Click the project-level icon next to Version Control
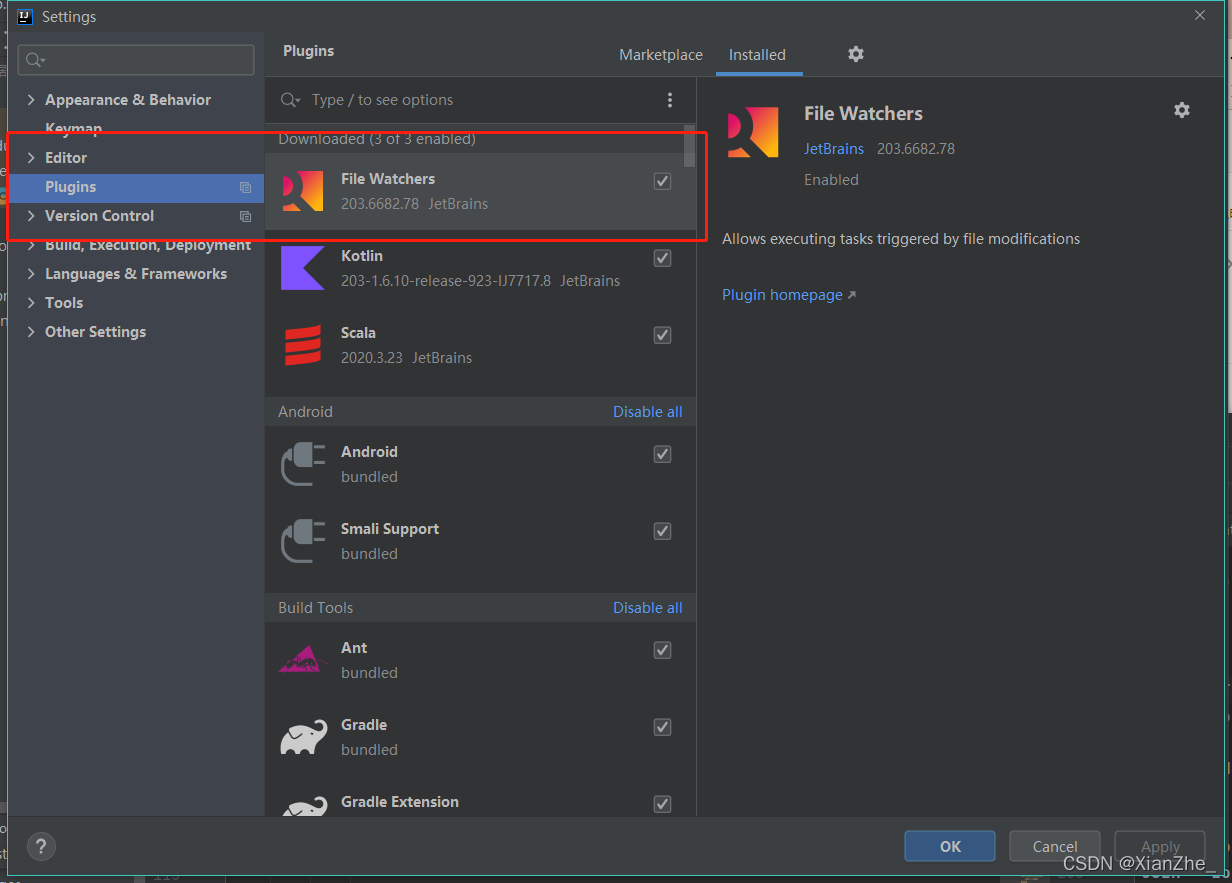 coord(245,216)
